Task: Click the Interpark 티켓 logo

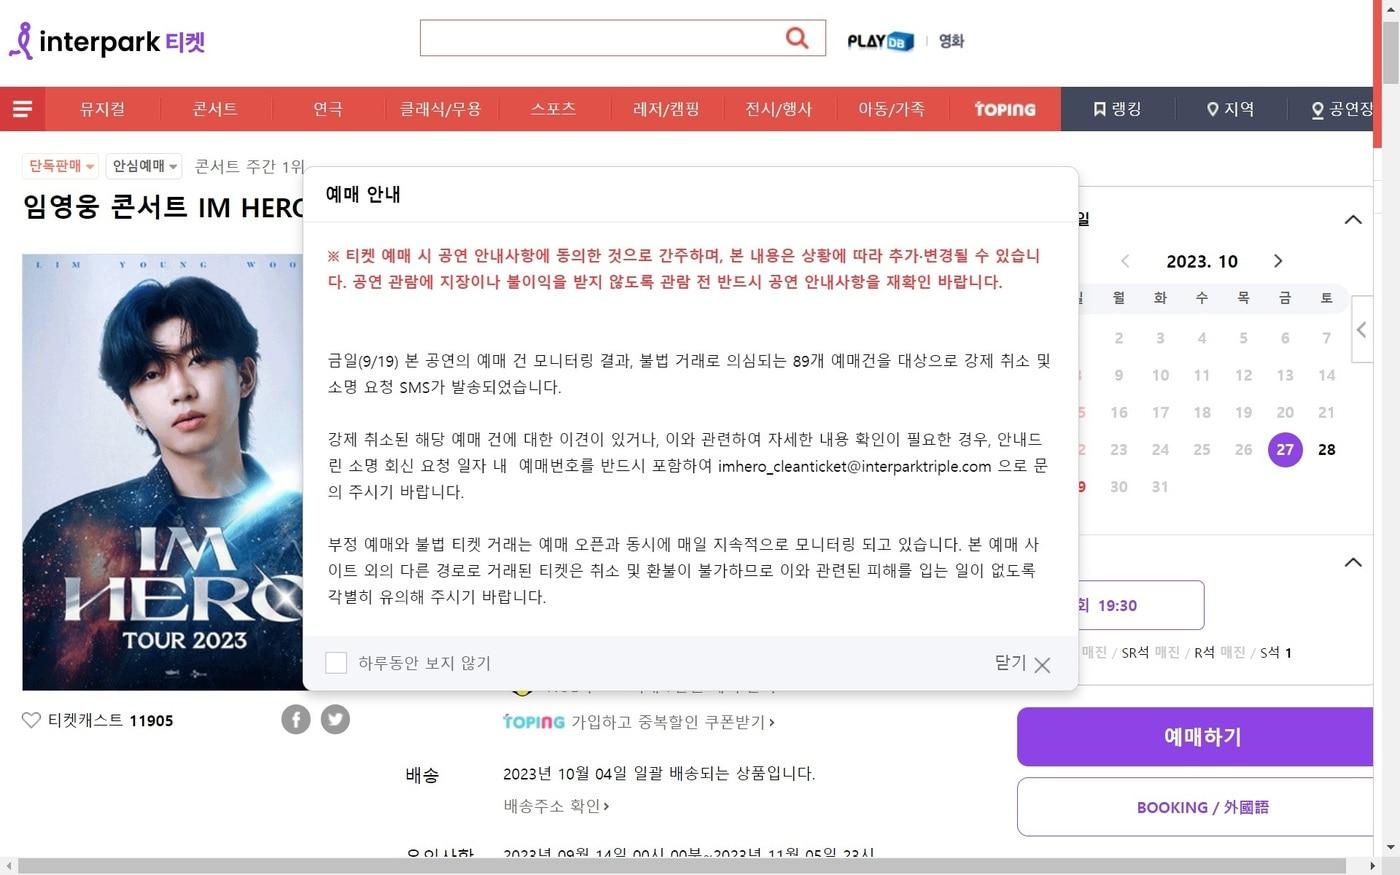Action: coord(105,40)
